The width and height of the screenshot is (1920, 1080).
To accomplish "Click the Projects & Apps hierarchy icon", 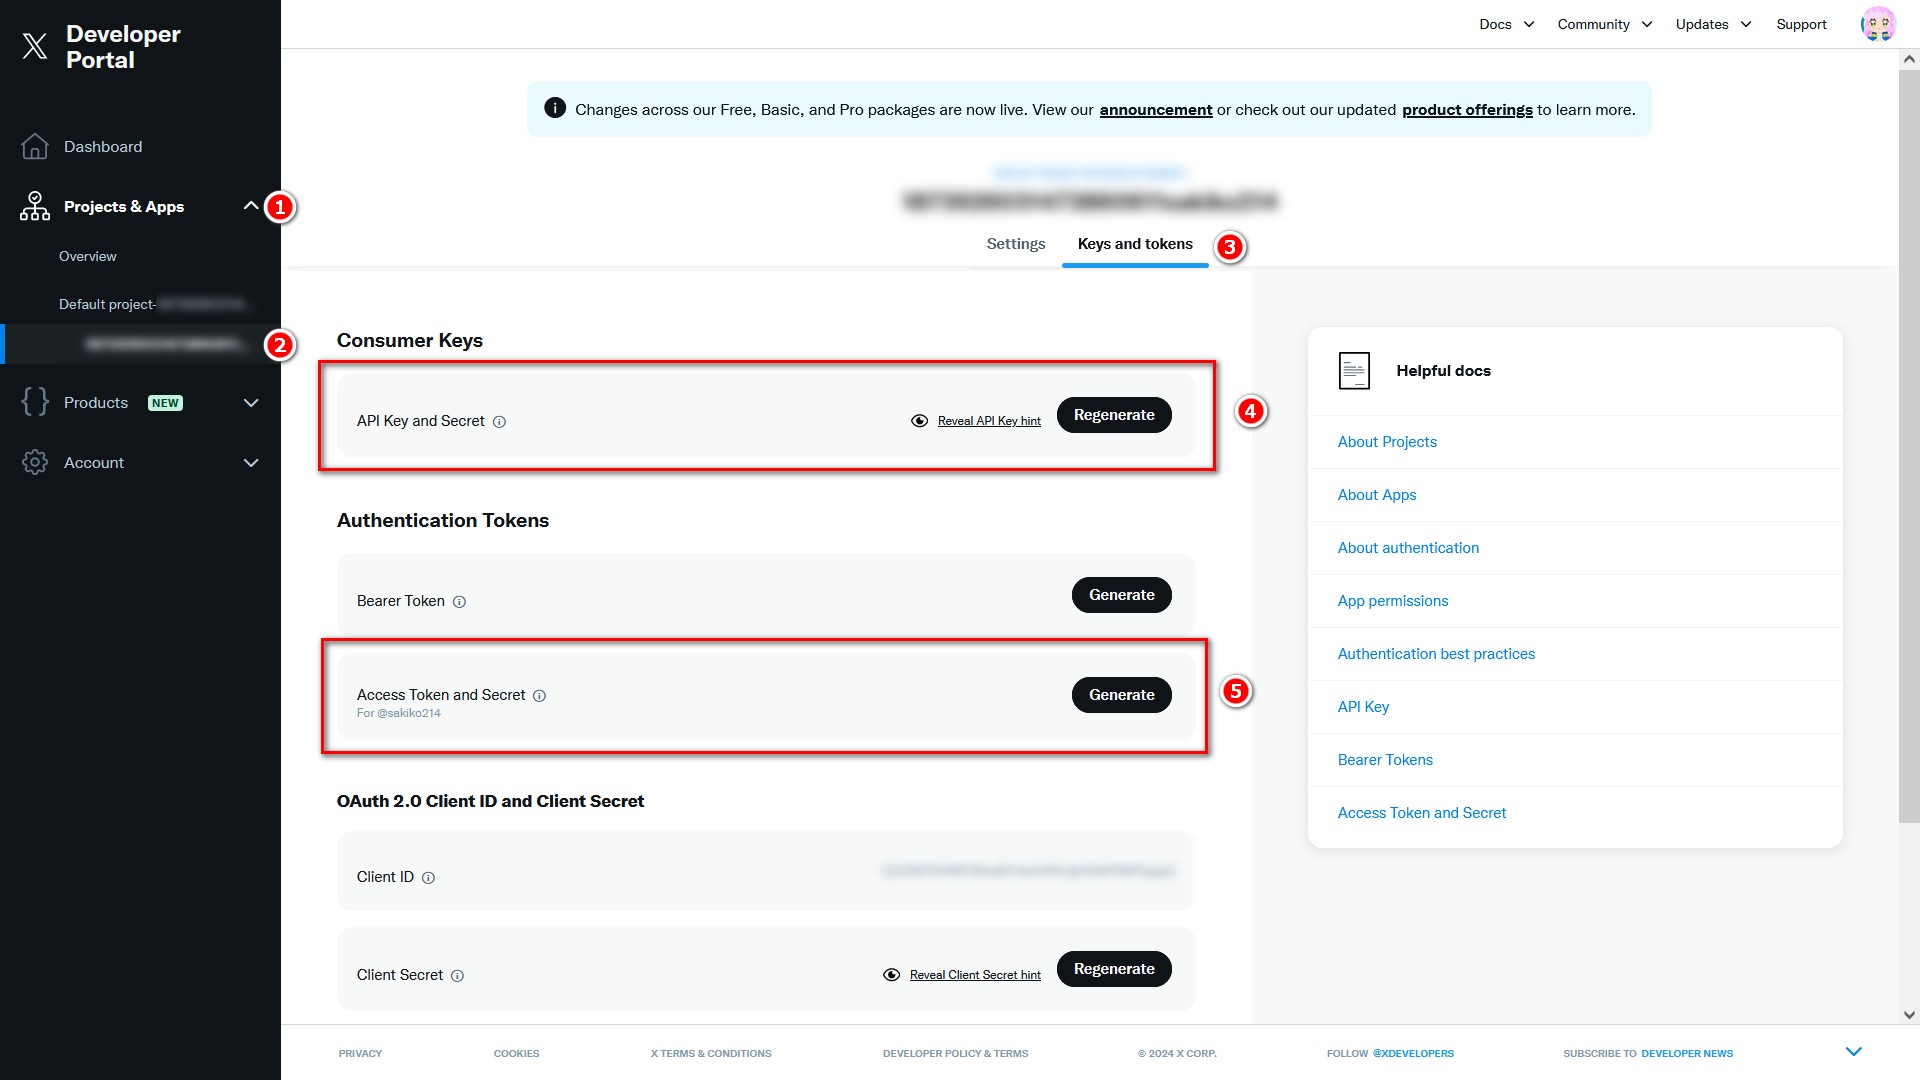I will pos(35,207).
